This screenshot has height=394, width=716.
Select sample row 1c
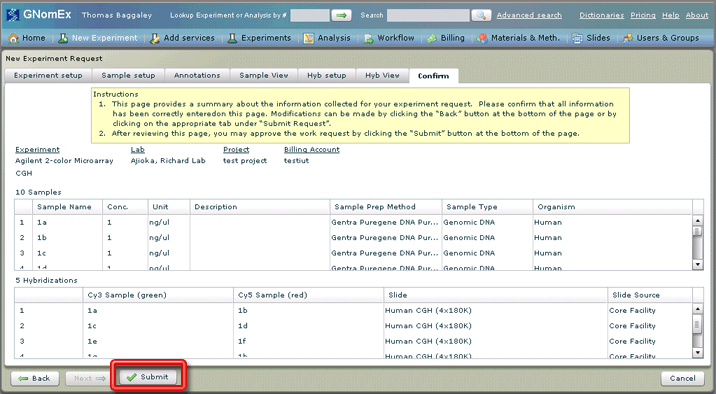point(353,253)
